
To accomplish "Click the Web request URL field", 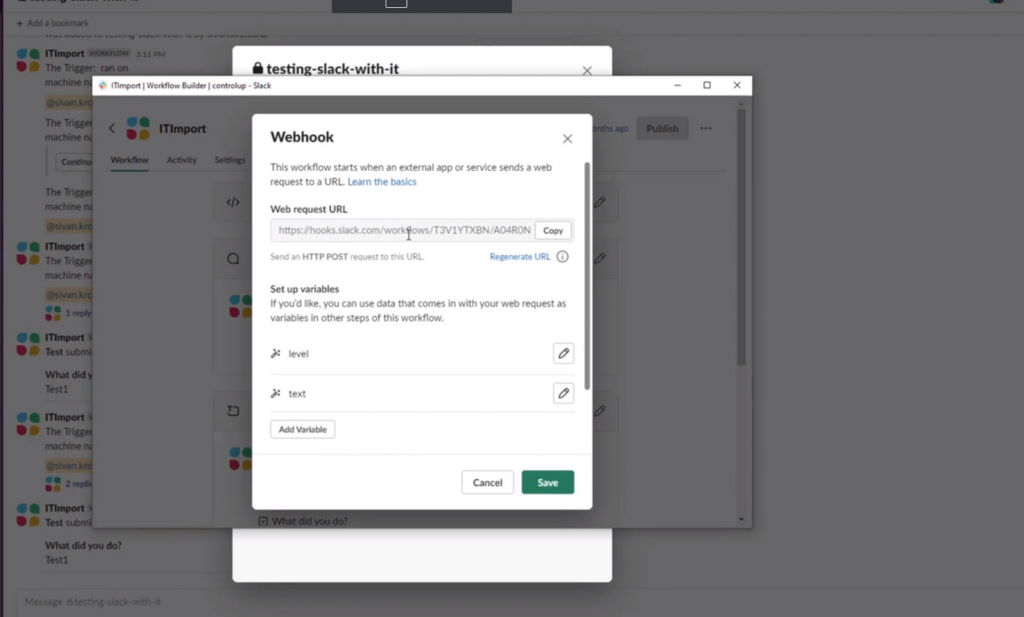I will point(403,230).
